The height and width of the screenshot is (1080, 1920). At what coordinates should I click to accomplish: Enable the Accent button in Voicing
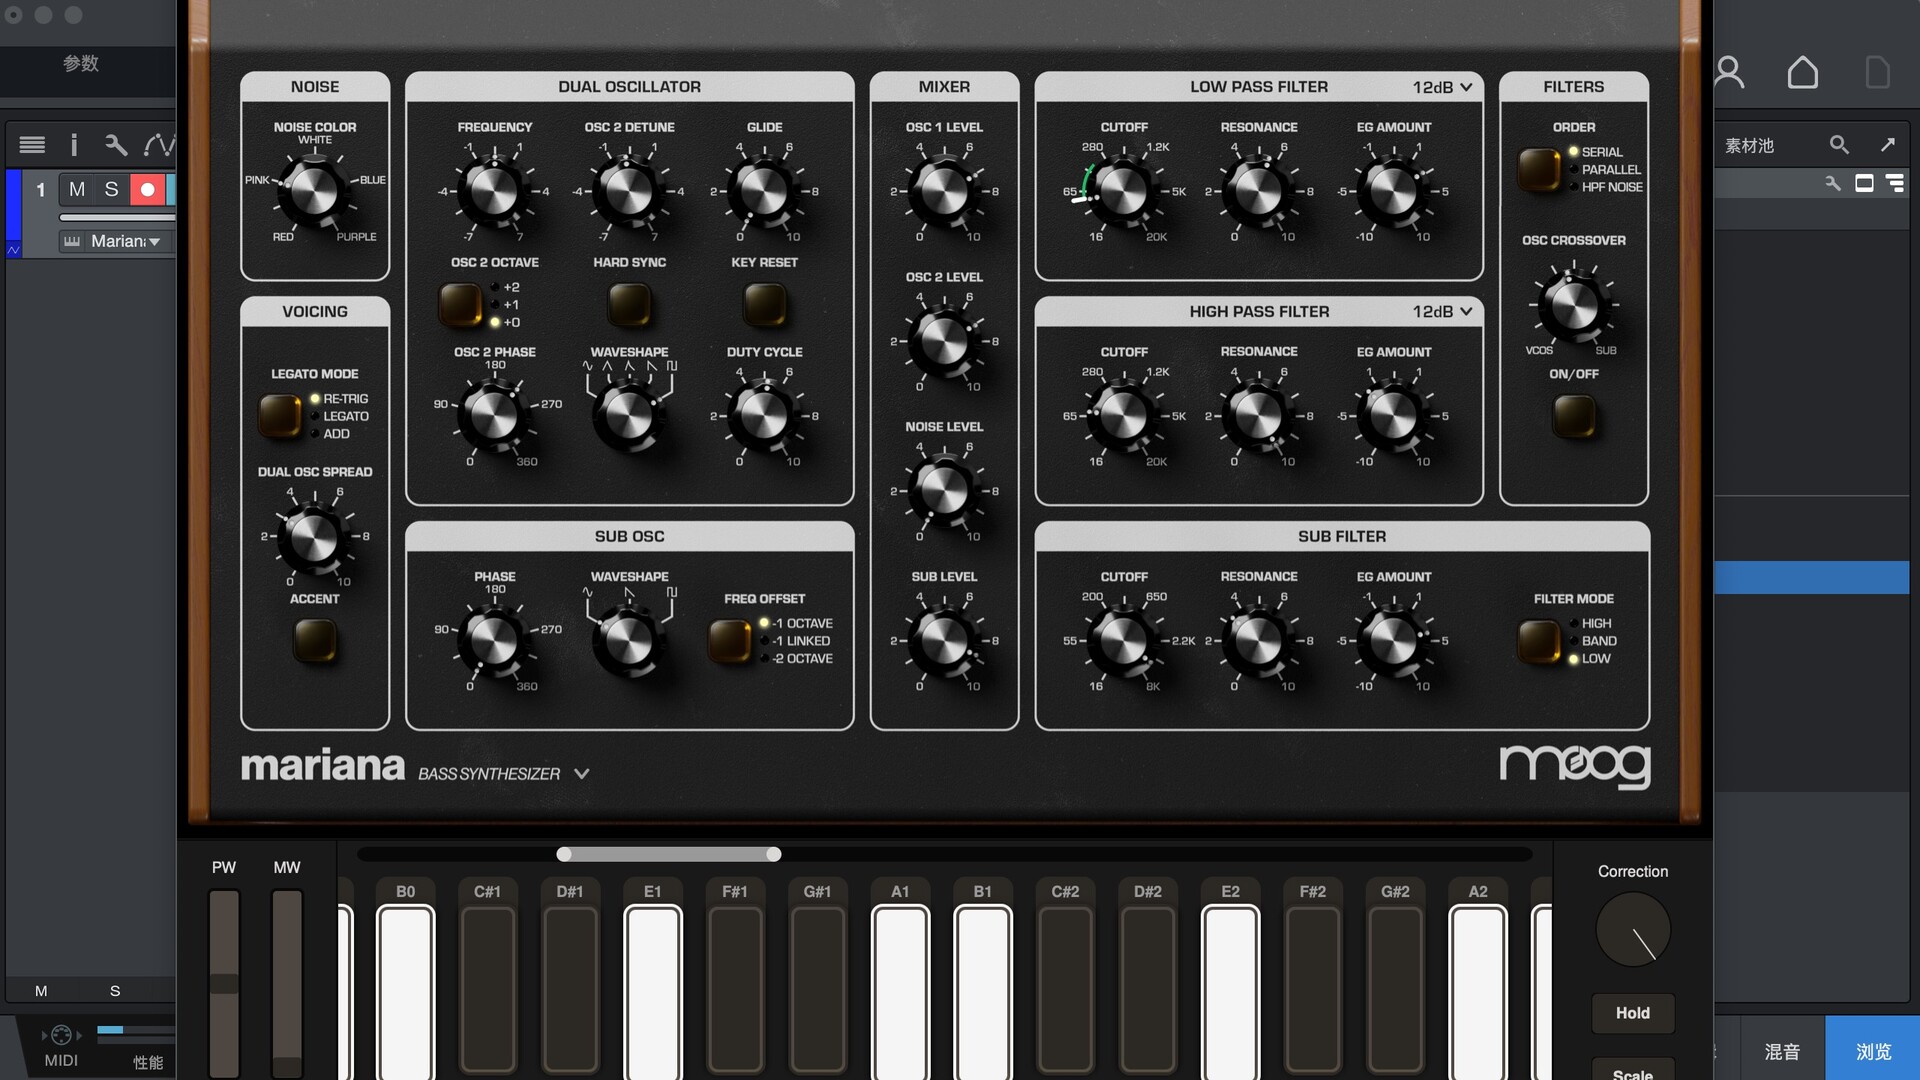pos(314,641)
